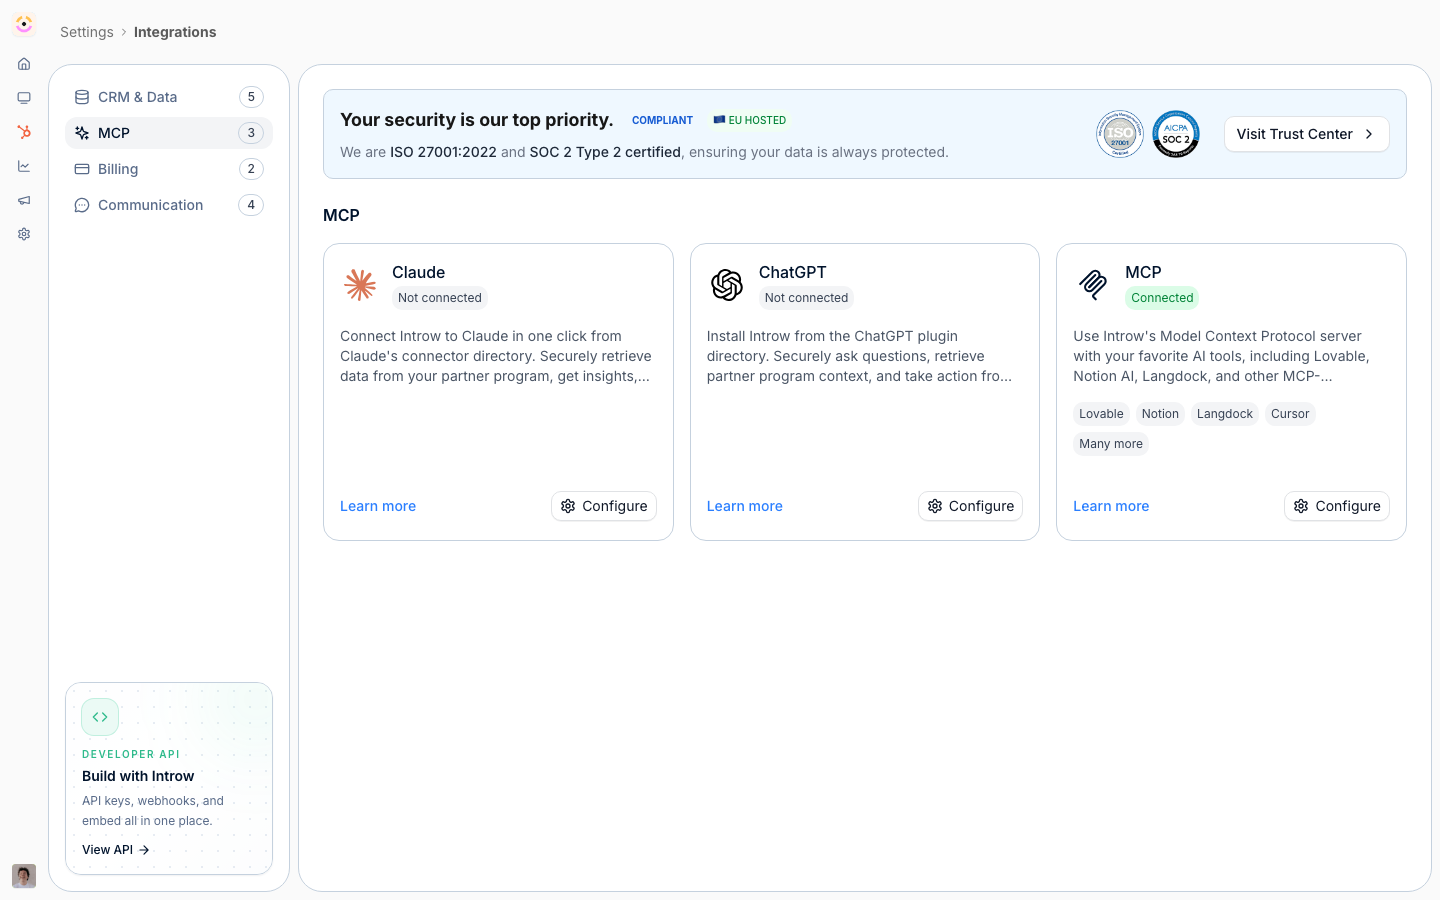1440x900 pixels.
Task: Open Visit Trust Center
Action: coord(1306,134)
